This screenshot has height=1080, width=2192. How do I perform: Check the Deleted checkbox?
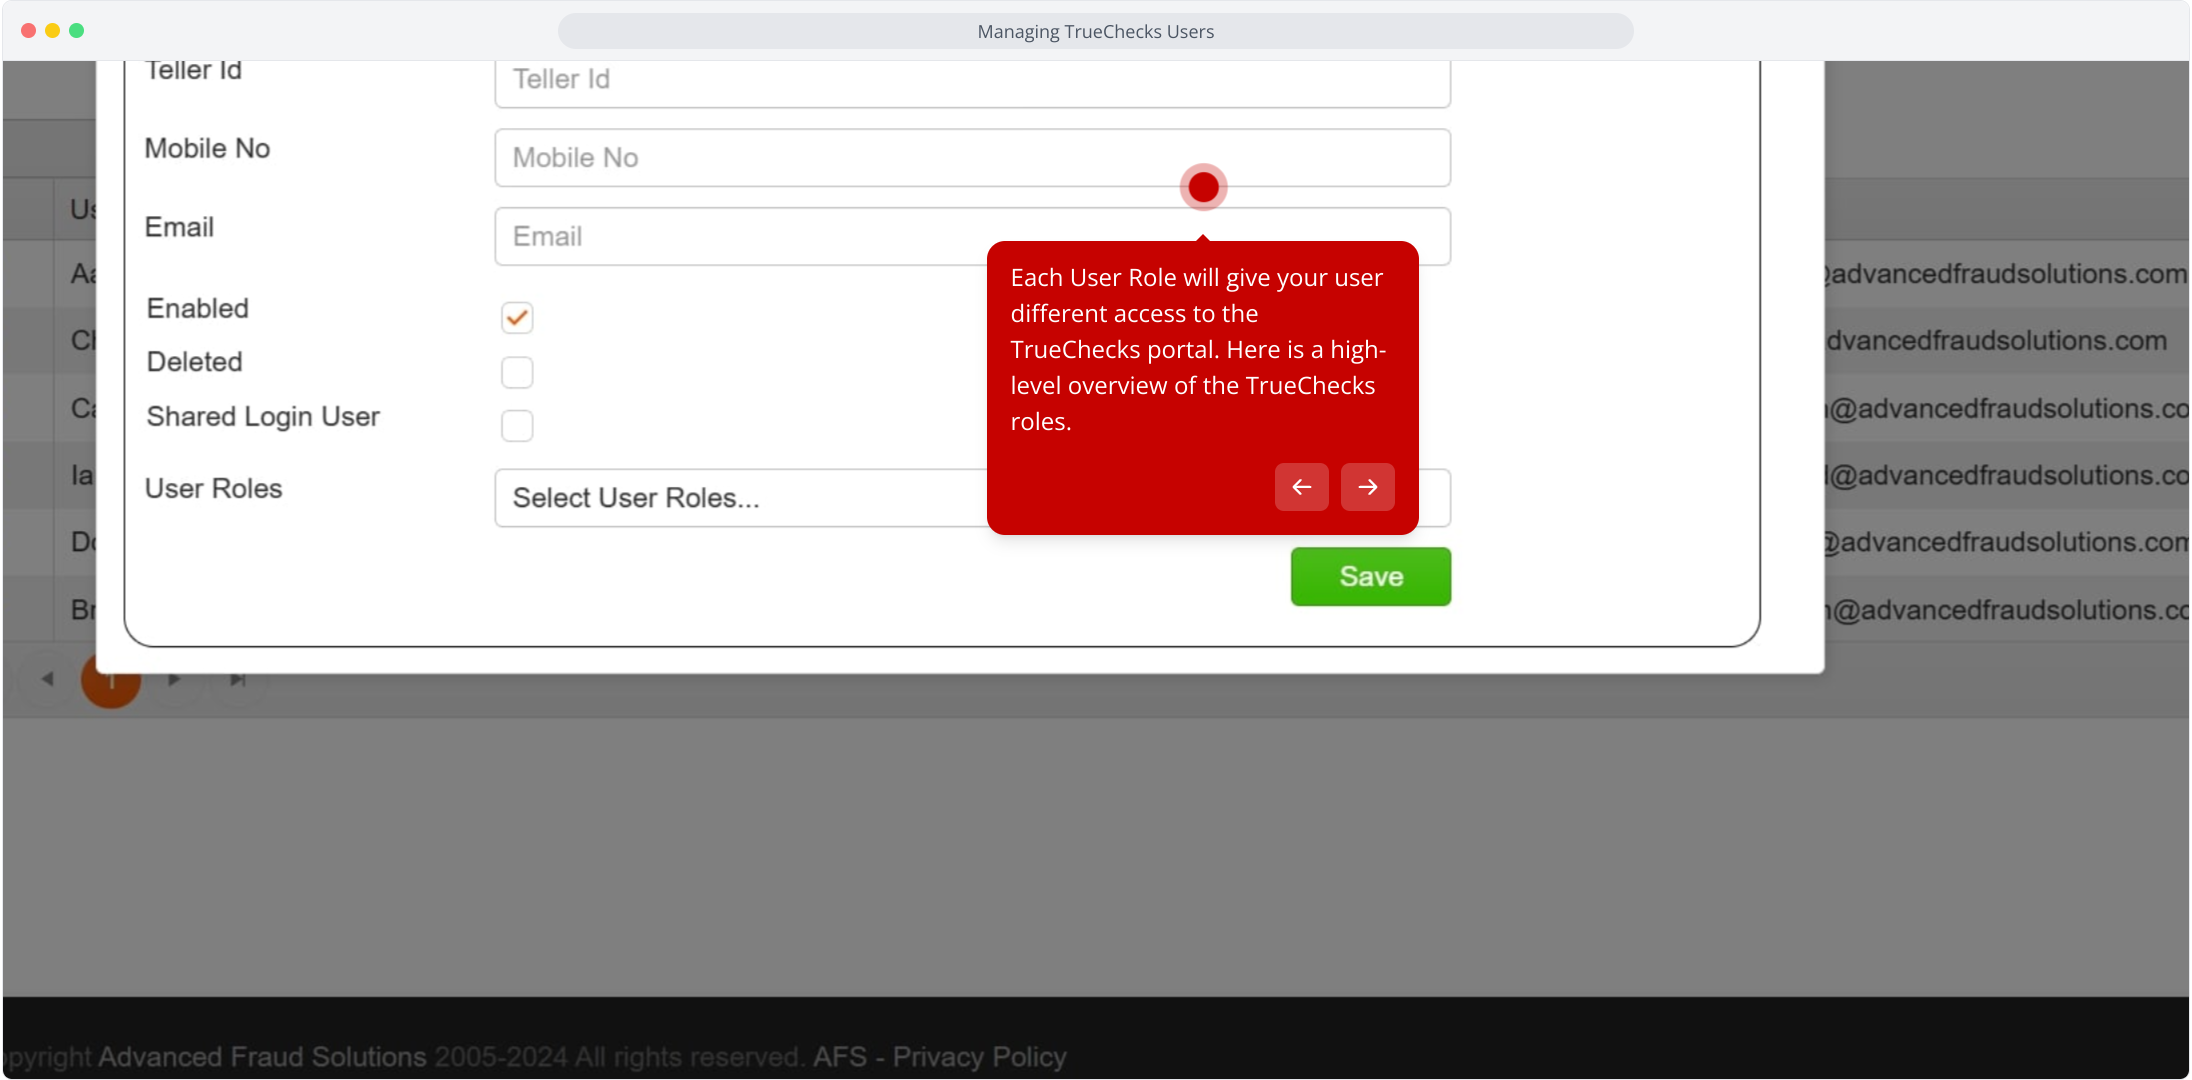pos(517,372)
